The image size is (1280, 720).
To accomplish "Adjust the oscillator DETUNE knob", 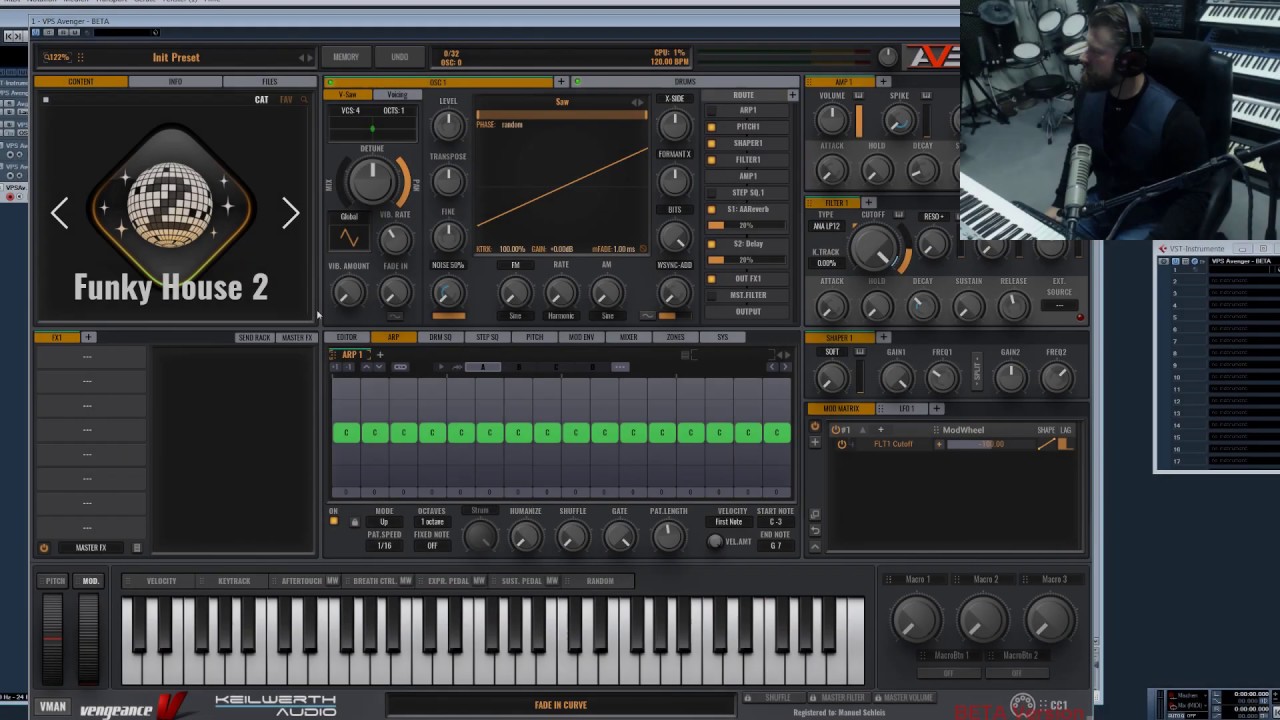I will point(371,181).
